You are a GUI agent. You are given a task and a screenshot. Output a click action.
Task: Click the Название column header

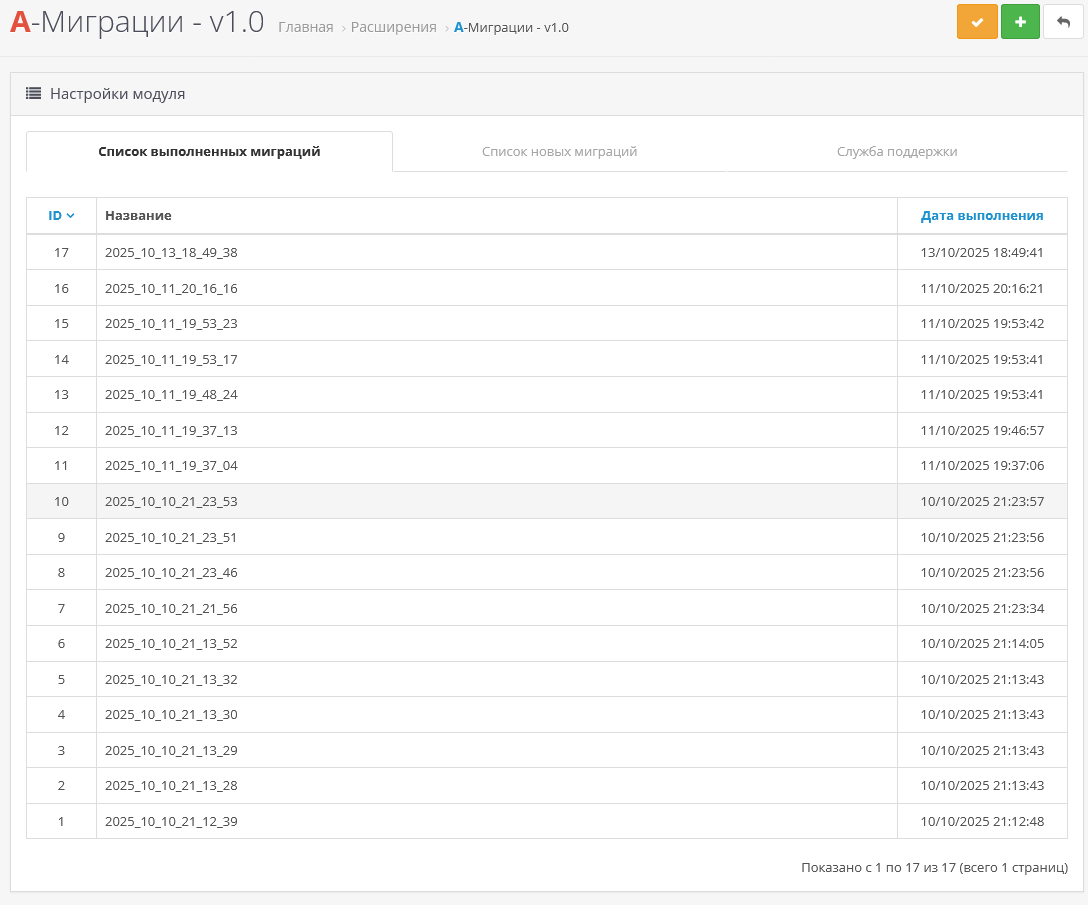tap(138, 215)
